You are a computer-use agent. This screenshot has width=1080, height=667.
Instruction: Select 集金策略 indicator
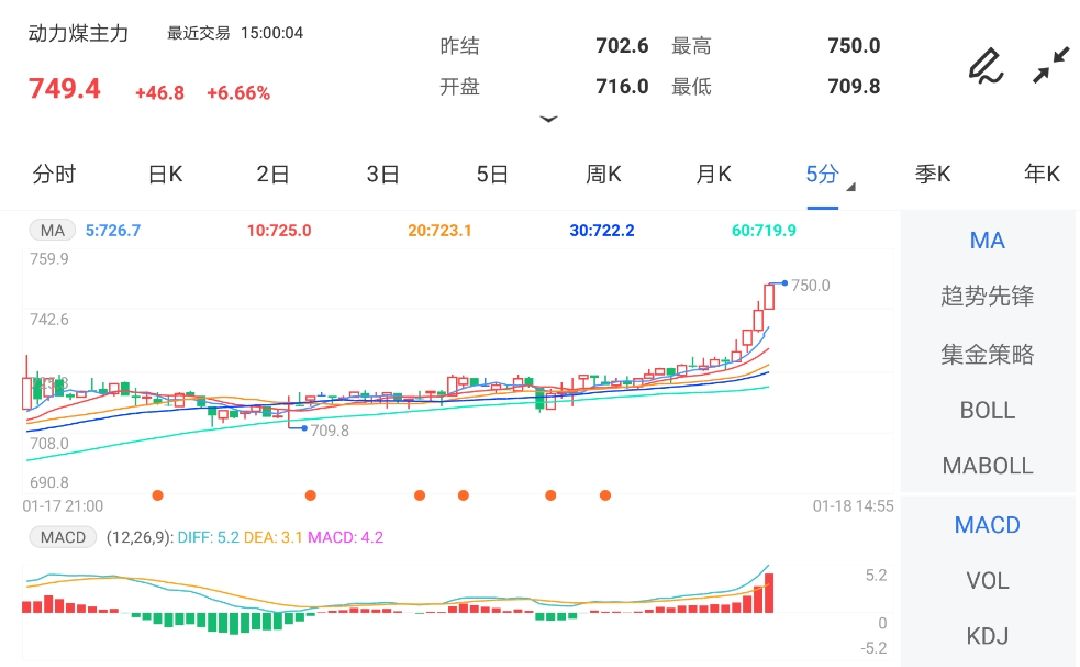[x=987, y=354]
